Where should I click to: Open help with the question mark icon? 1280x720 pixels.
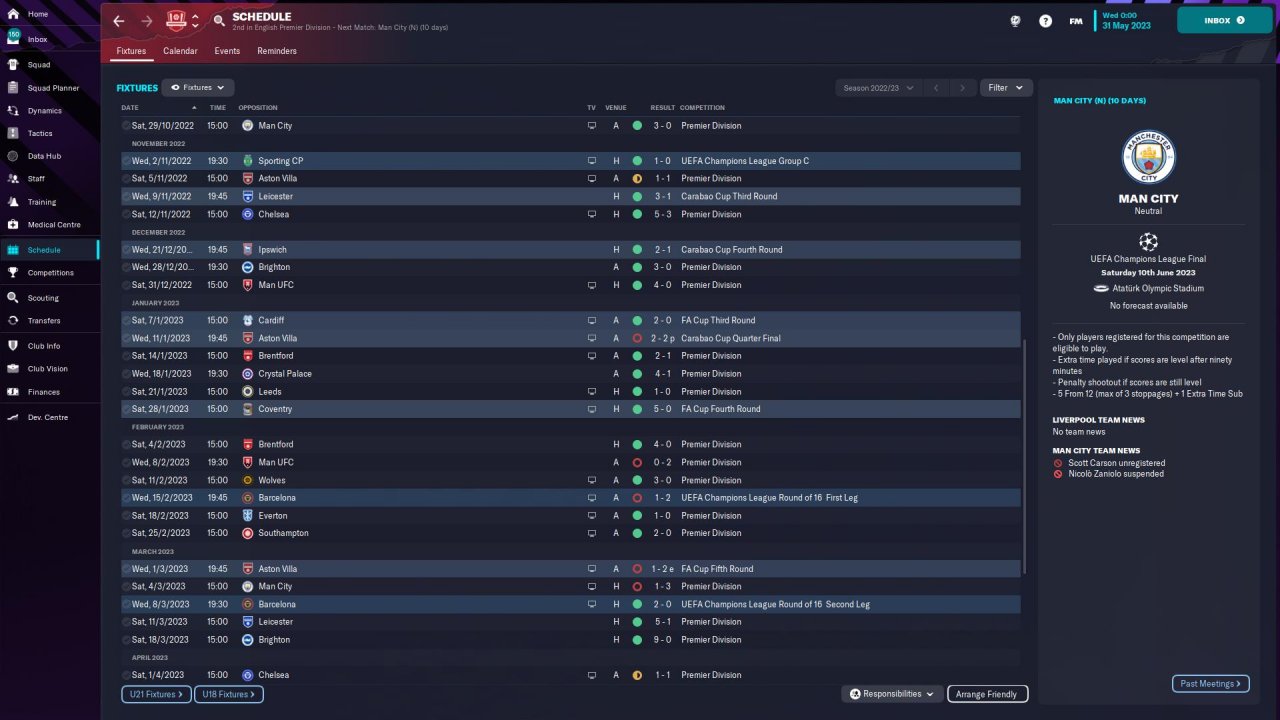click(x=1045, y=20)
